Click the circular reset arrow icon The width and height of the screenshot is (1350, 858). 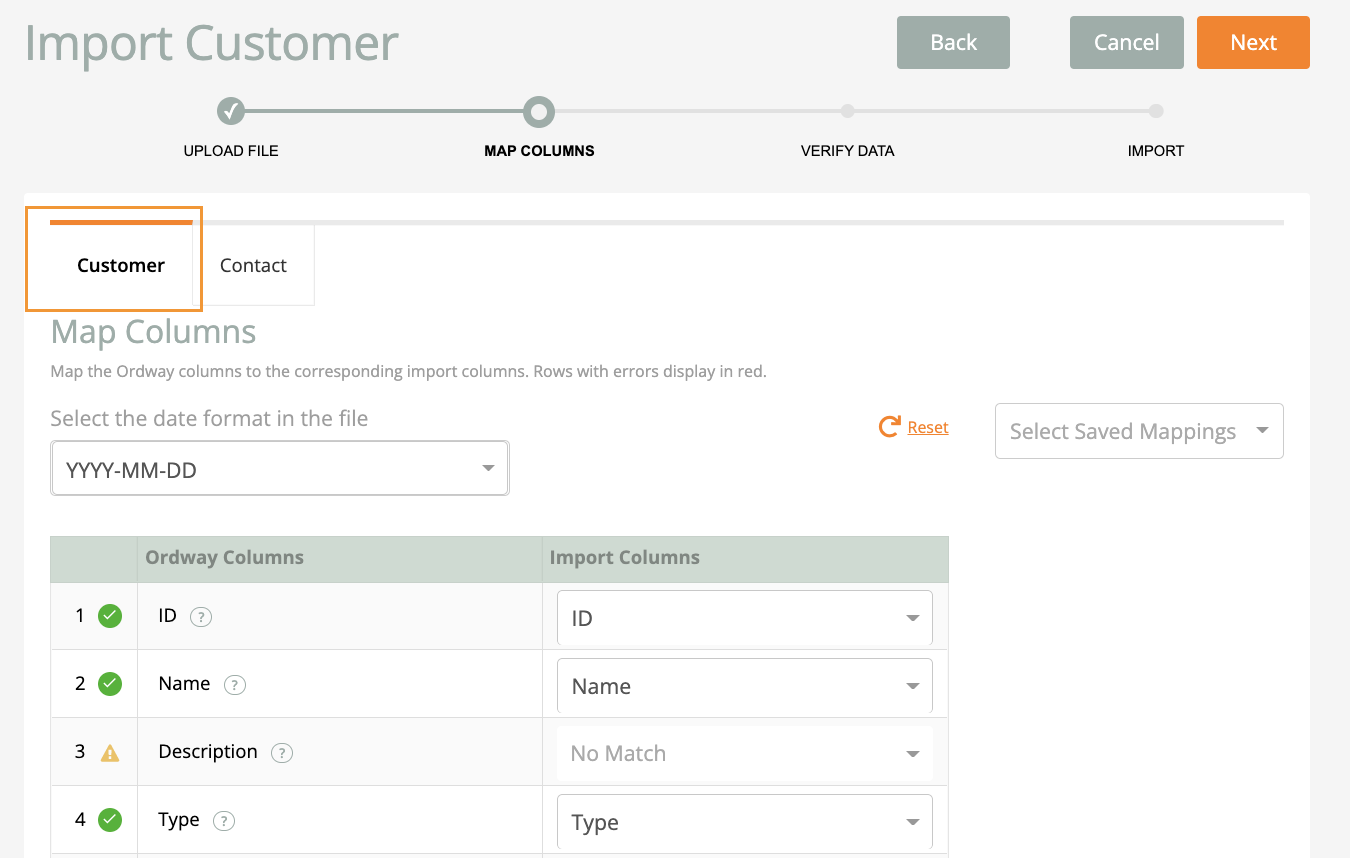coord(889,427)
